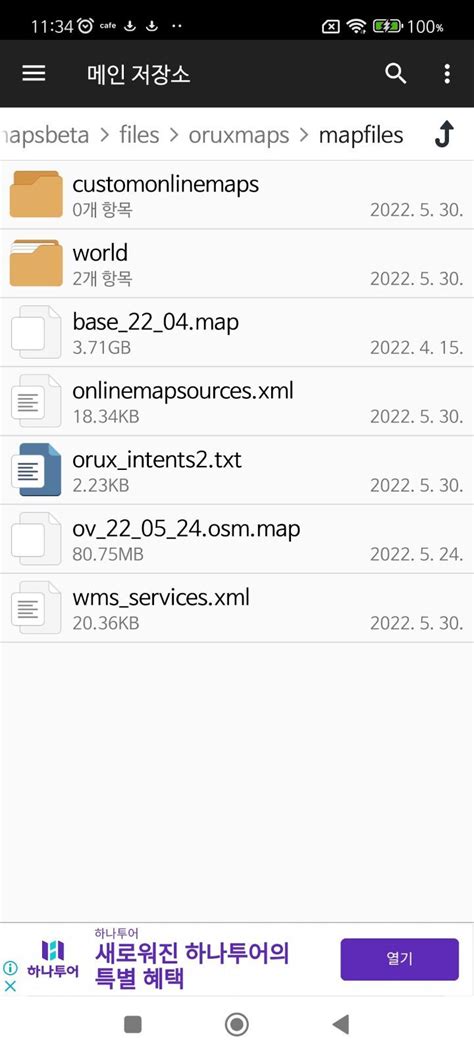Open wms_services.xml file
Screen dimensions: 474x1053
(237, 608)
